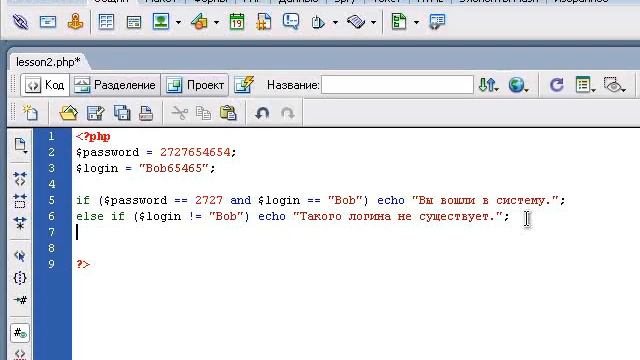Insert the current date
The width and height of the screenshot is (640, 360).
point(236,22)
